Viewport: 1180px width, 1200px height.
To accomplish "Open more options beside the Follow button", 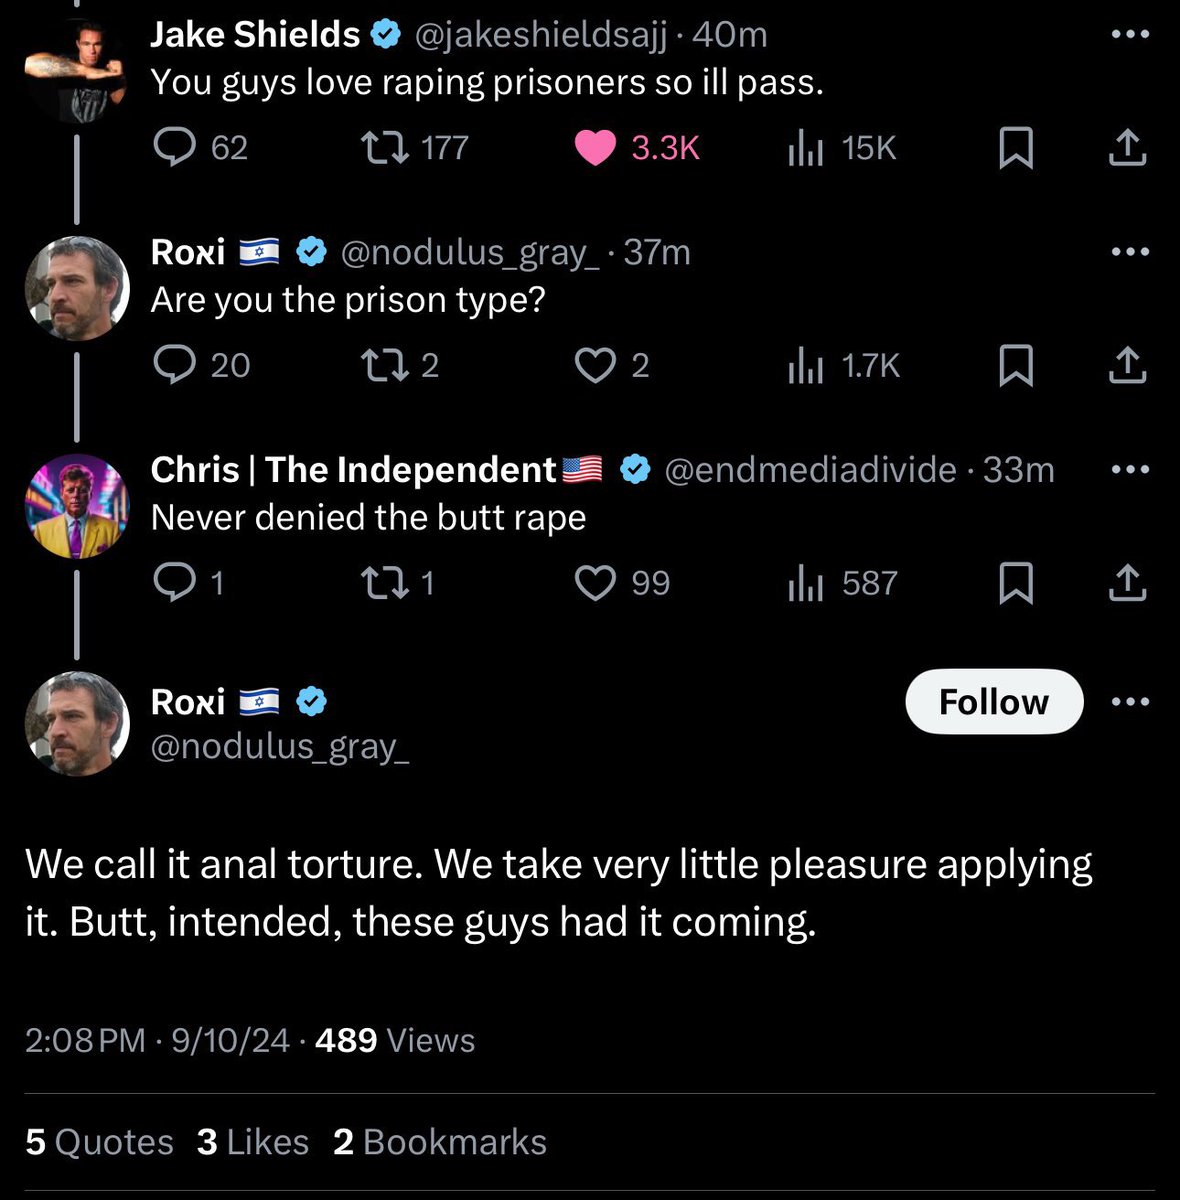I will click(1130, 702).
